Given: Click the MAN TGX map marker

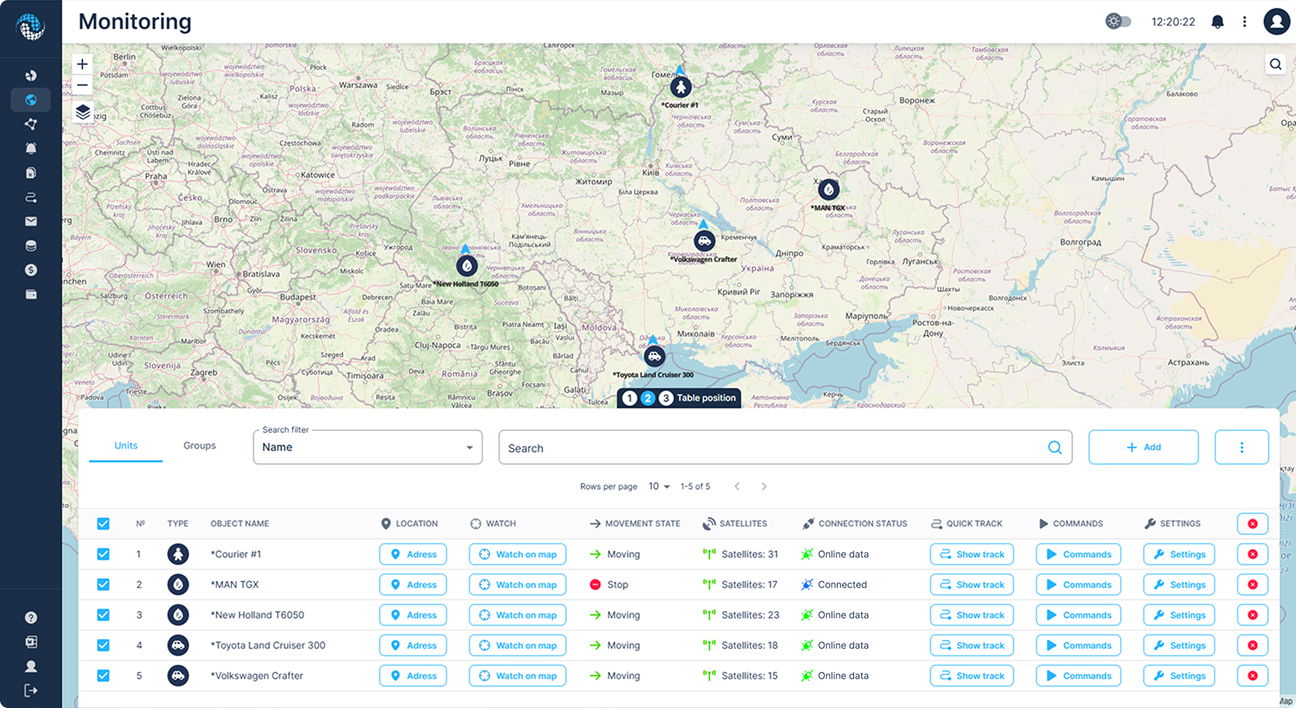Looking at the screenshot, I should click(828, 189).
